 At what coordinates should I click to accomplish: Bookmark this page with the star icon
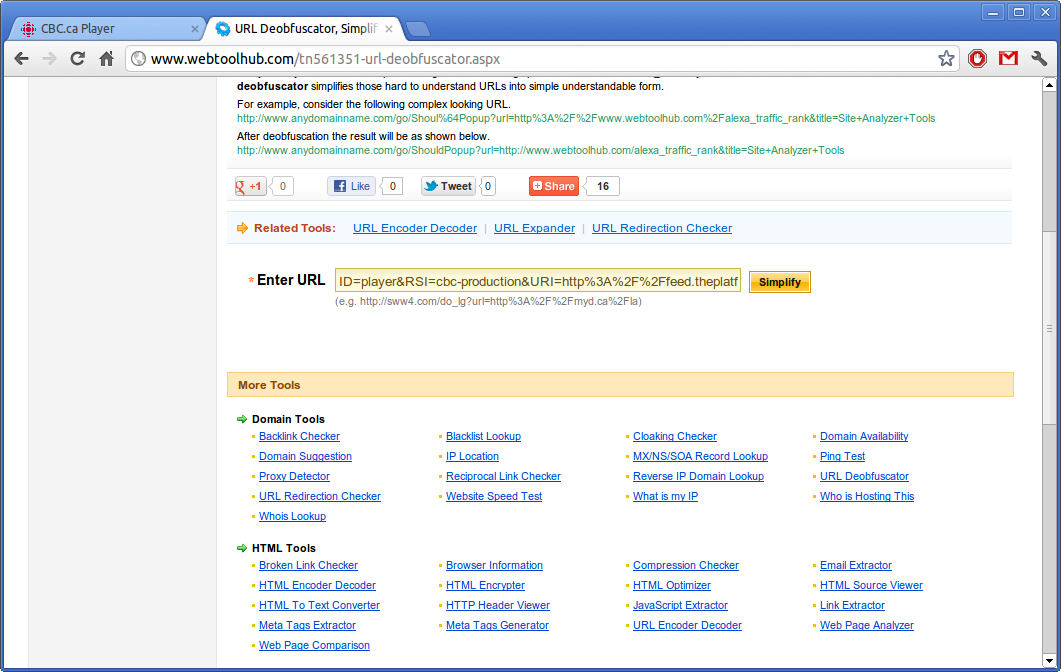(x=946, y=59)
